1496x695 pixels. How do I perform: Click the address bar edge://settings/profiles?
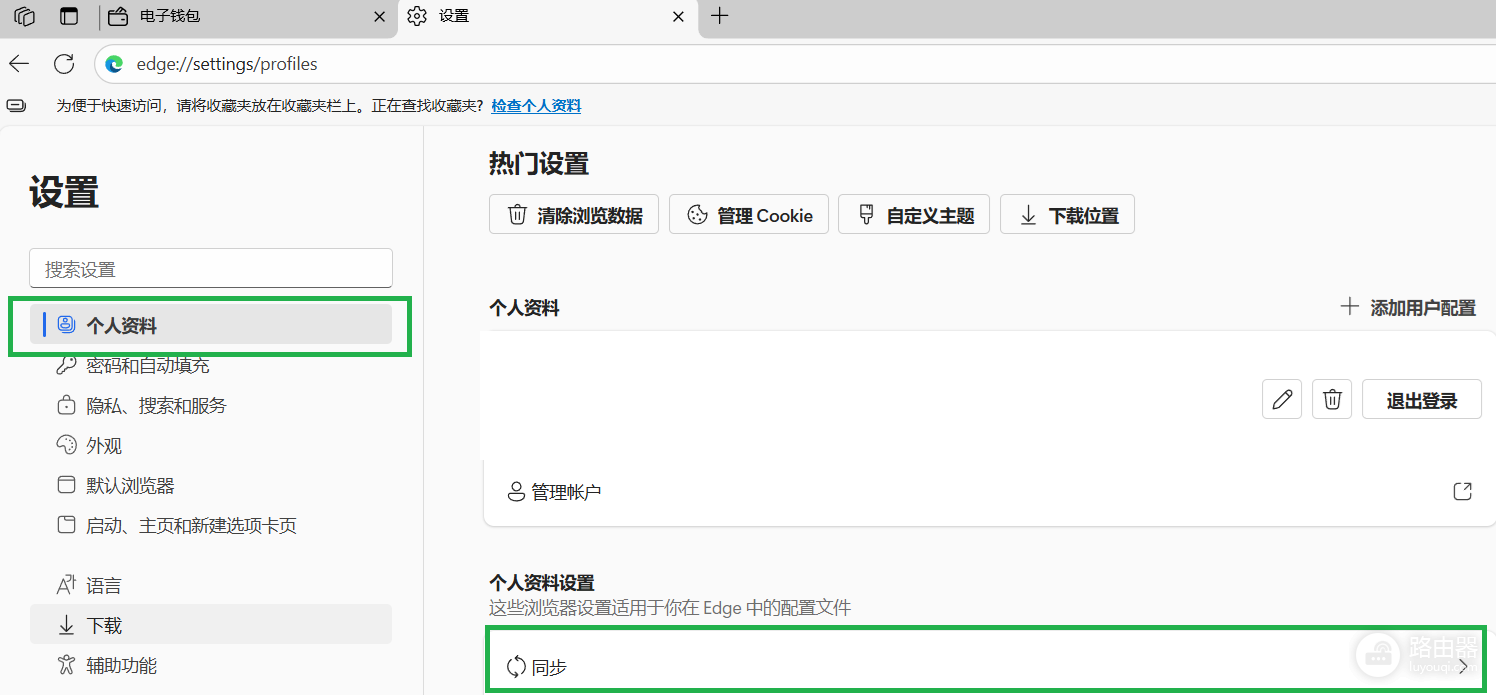[227, 64]
